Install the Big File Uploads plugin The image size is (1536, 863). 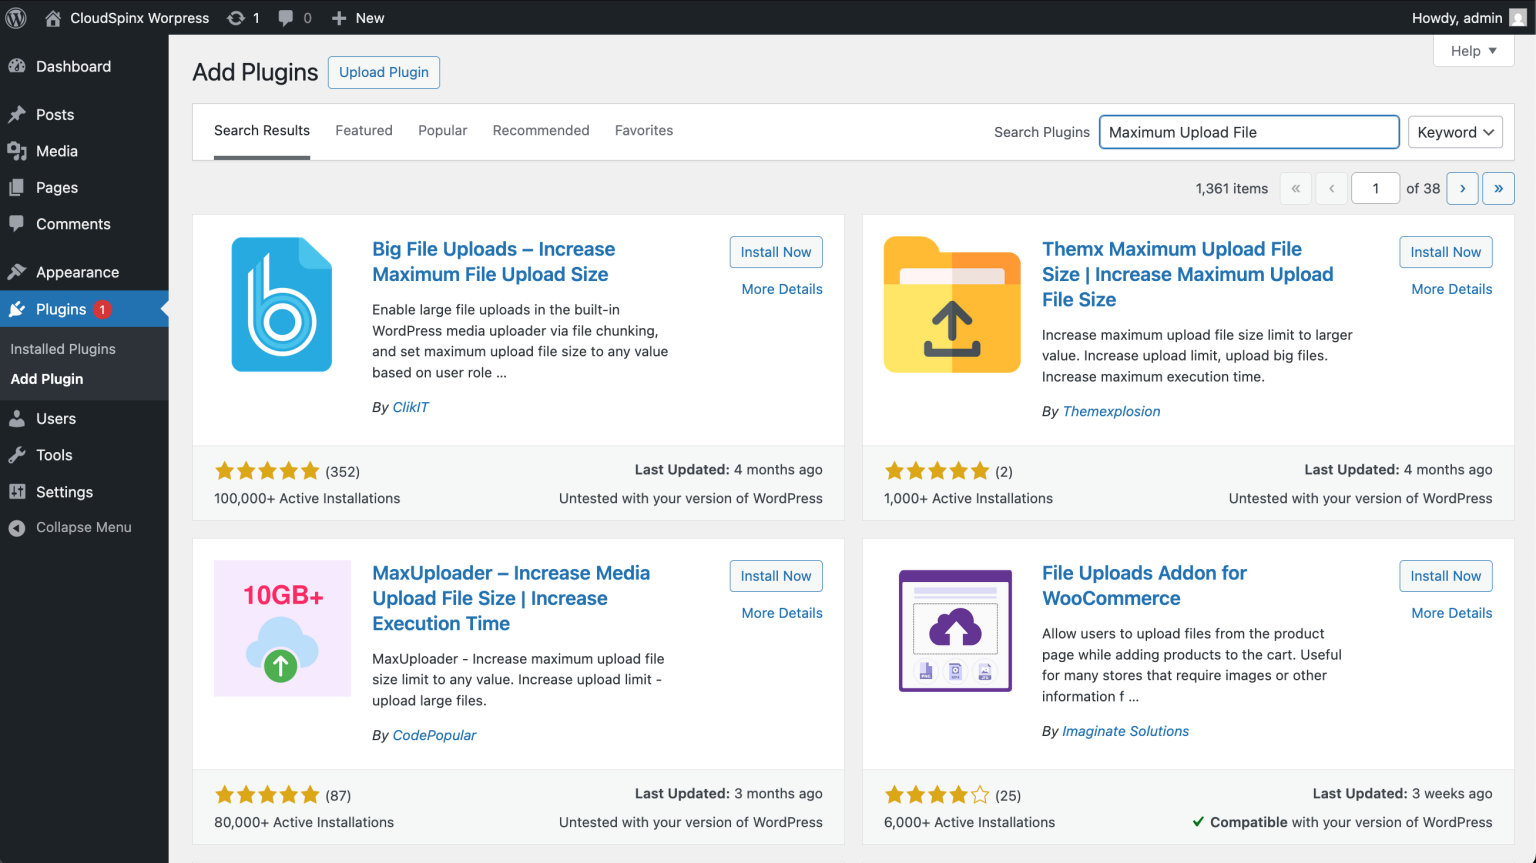point(776,252)
